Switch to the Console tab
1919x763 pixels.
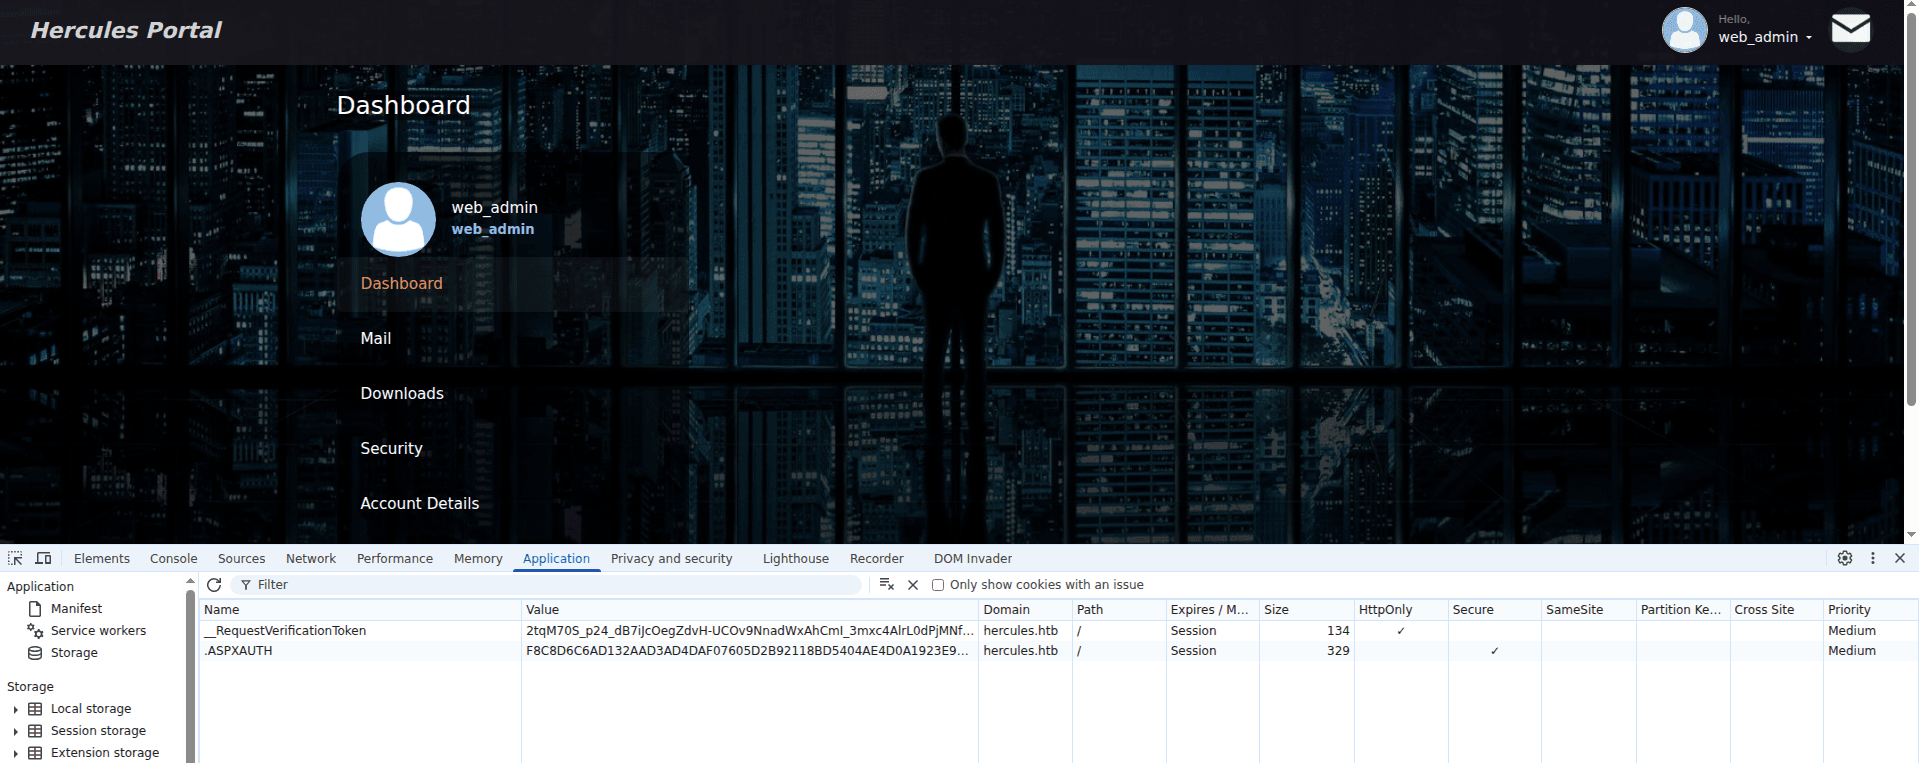pos(174,559)
